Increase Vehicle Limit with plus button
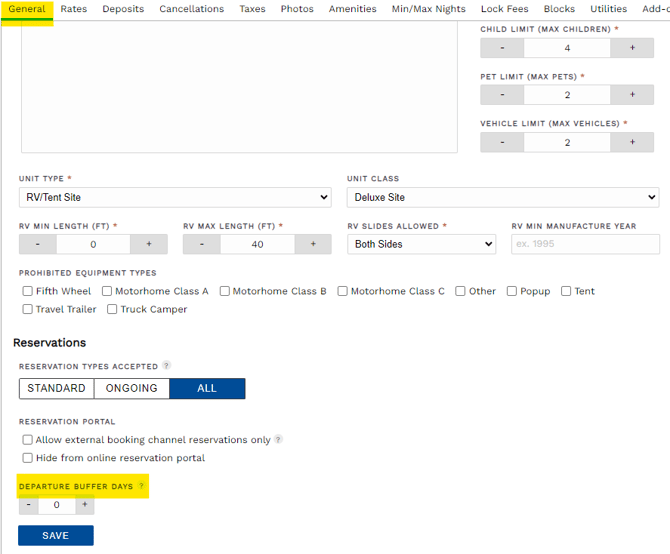The image size is (670, 554). coord(632,142)
